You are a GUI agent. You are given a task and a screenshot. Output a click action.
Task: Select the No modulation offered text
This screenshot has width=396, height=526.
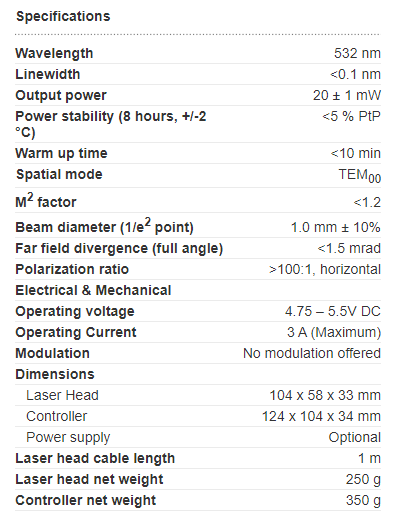click(312, 353)
